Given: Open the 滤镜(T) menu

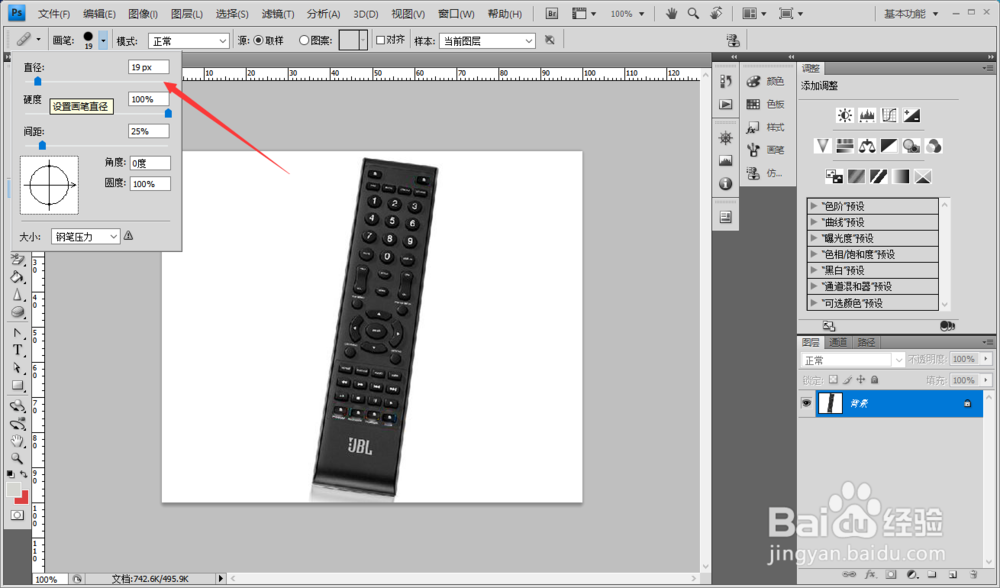Looking at the screenshot, I should coord(278,13).
